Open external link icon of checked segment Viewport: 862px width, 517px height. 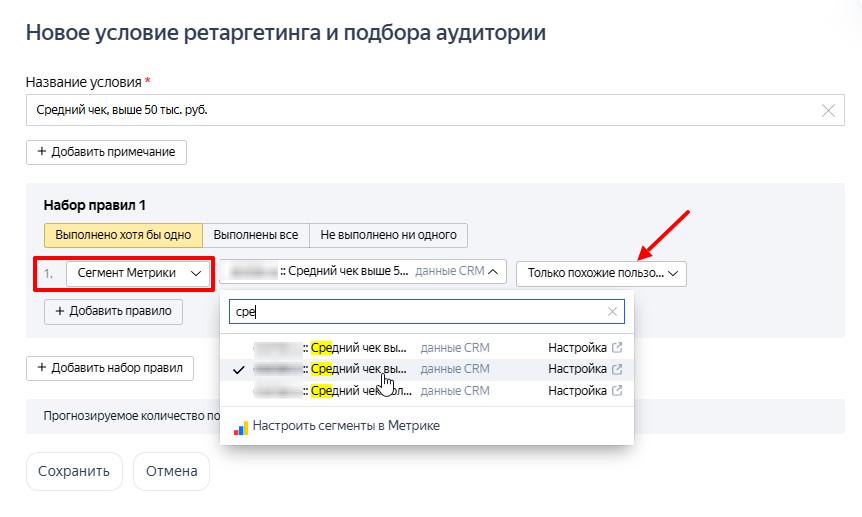click(x=617, y=369)
